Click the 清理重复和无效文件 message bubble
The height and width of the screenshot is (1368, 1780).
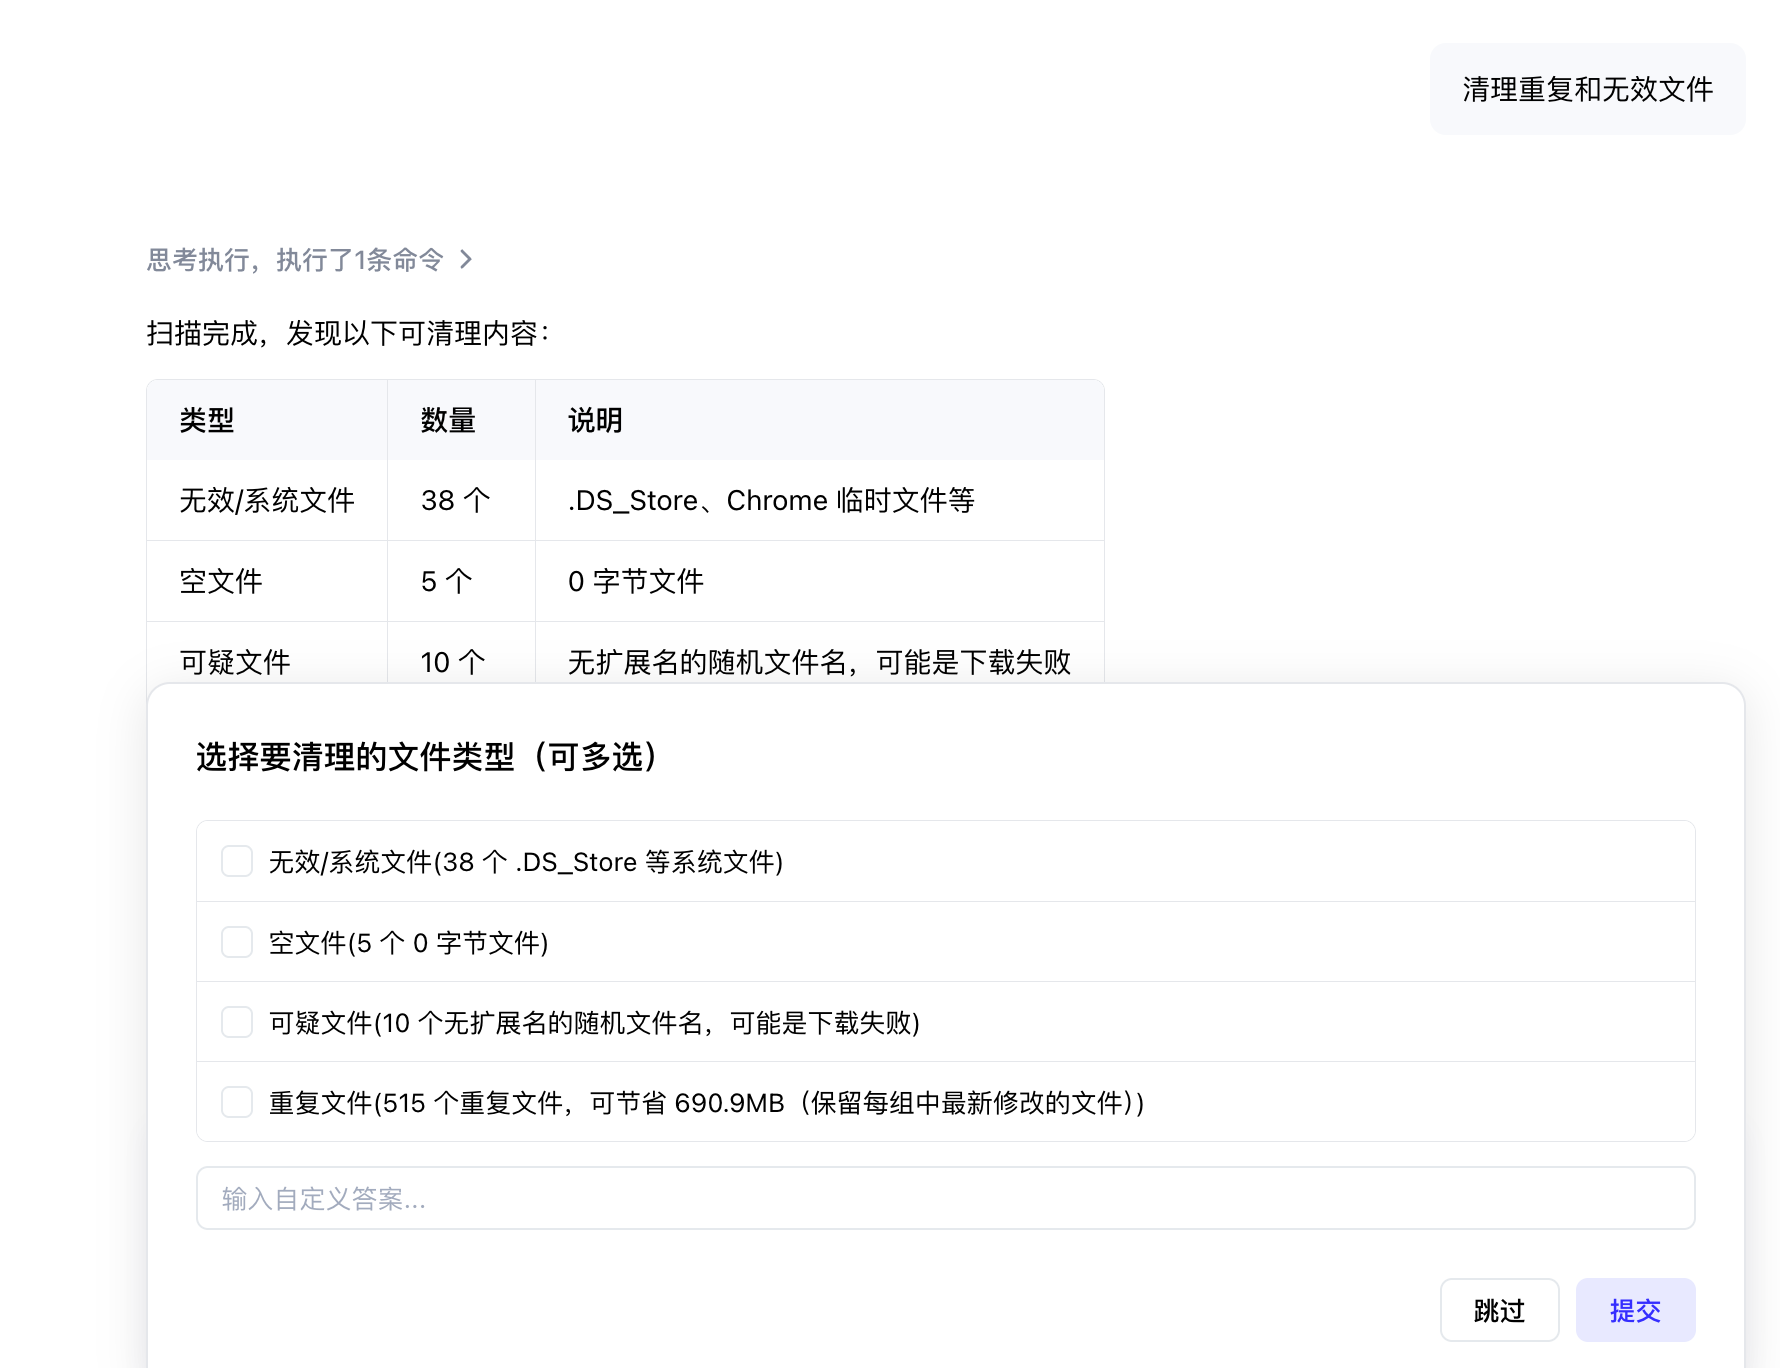point(1587,89)
